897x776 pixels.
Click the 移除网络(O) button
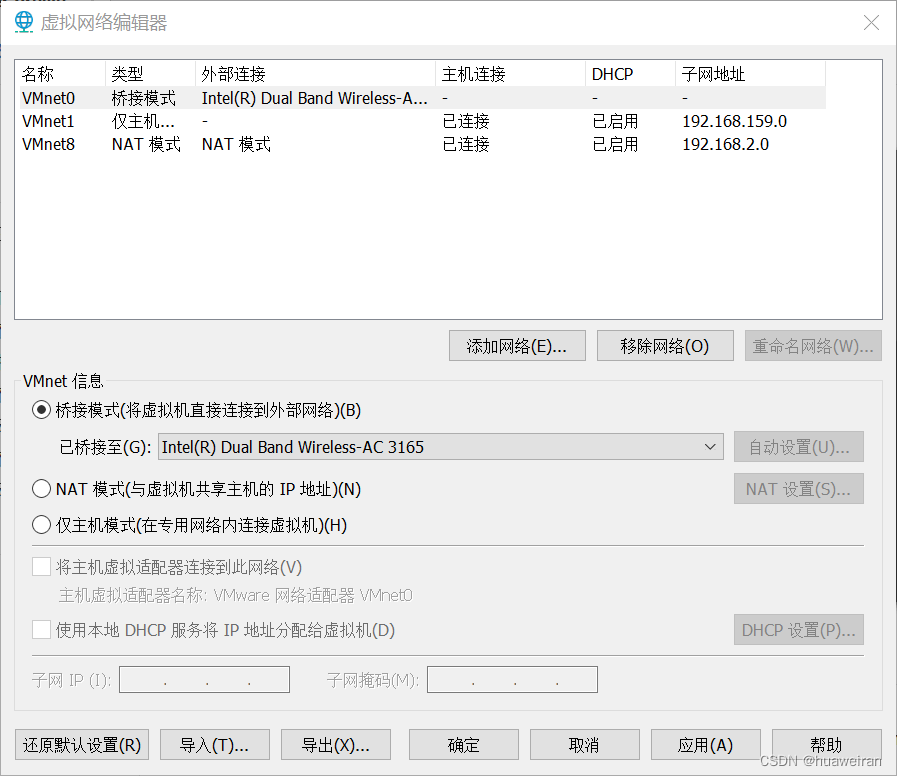665,346
